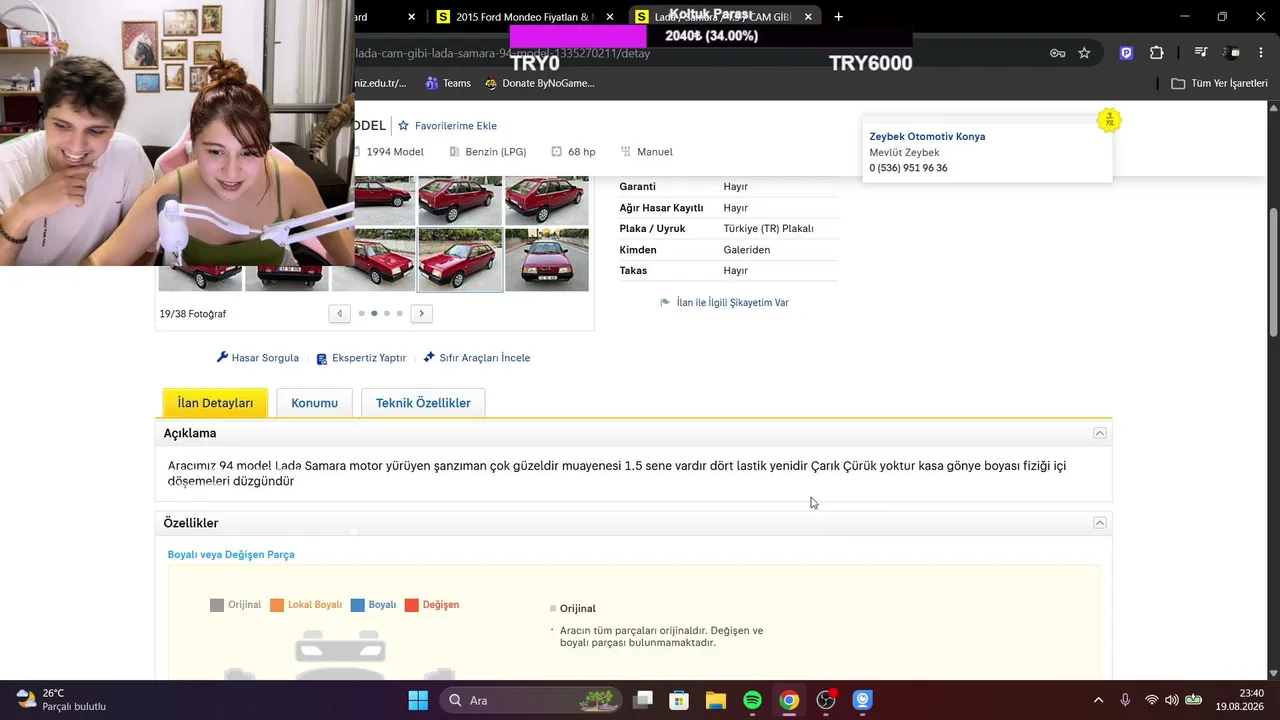Click the flag icon next to complaint link

[x=665, y=303]
